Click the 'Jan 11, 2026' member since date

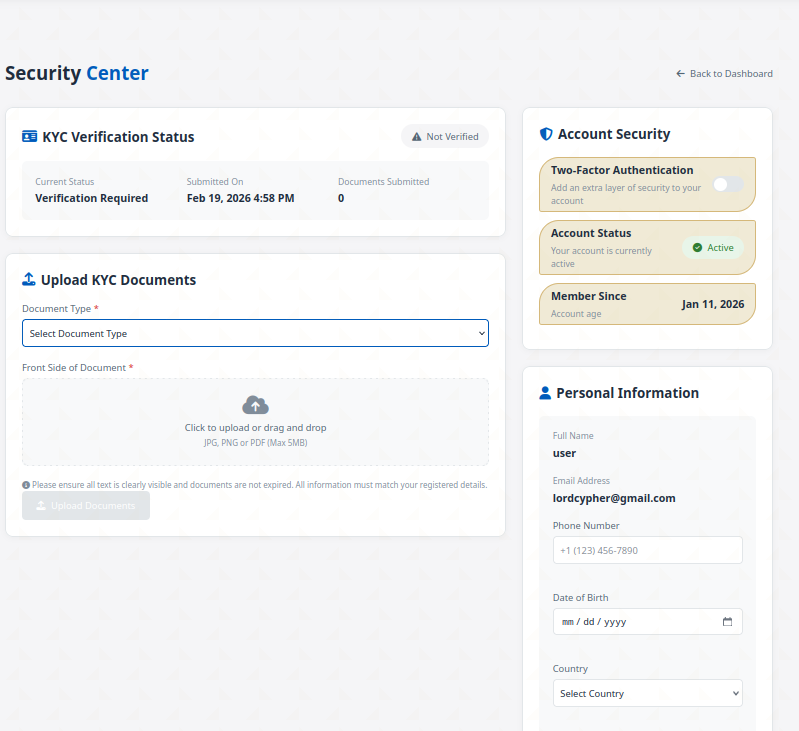coord(713,304)
